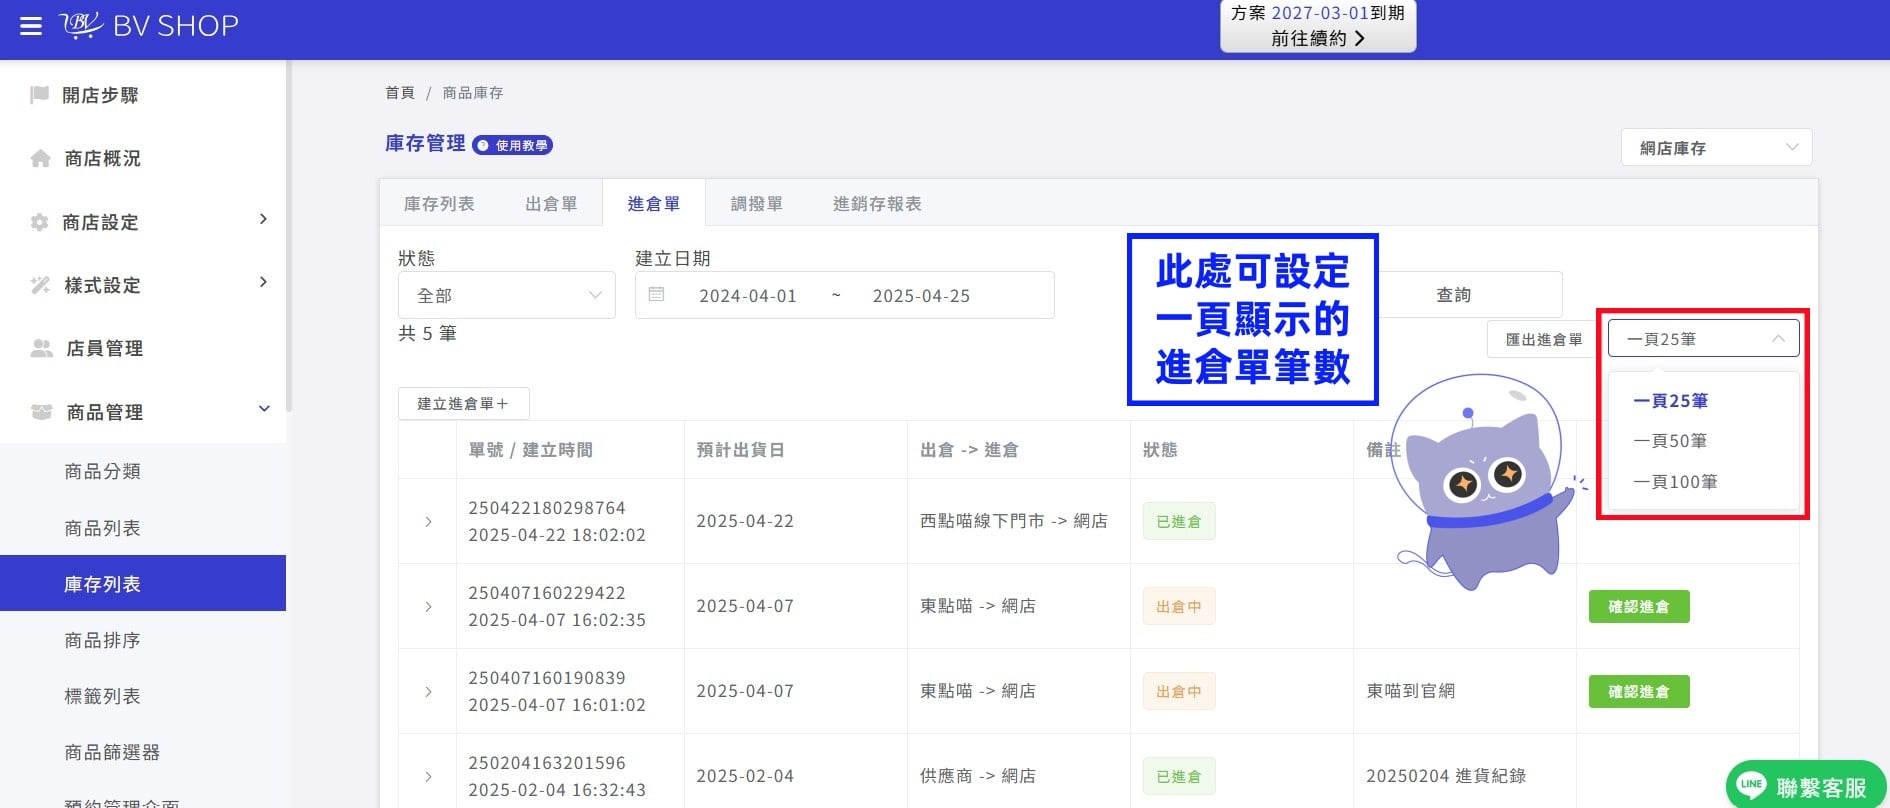
Task: Collapse the 商品管理 submenu arrow
Action: [x=264, y=409]
